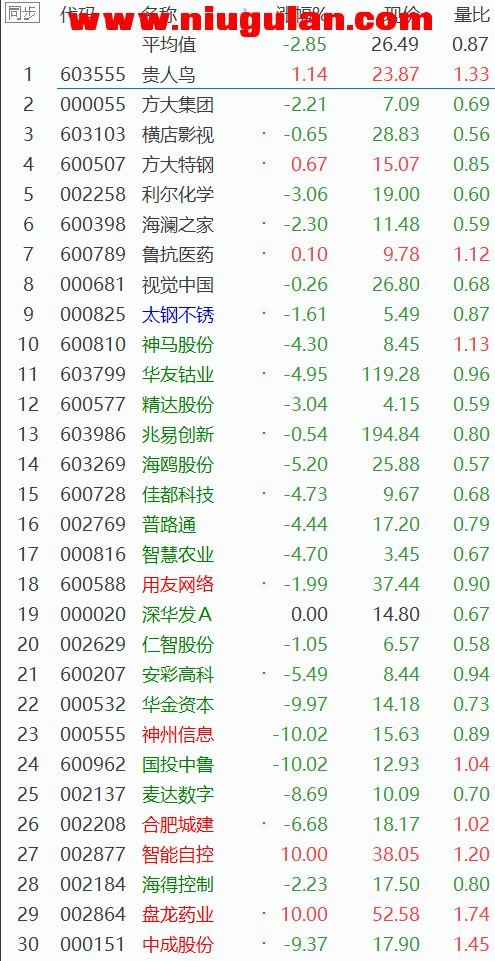Select stock 麦达数字

178,795
